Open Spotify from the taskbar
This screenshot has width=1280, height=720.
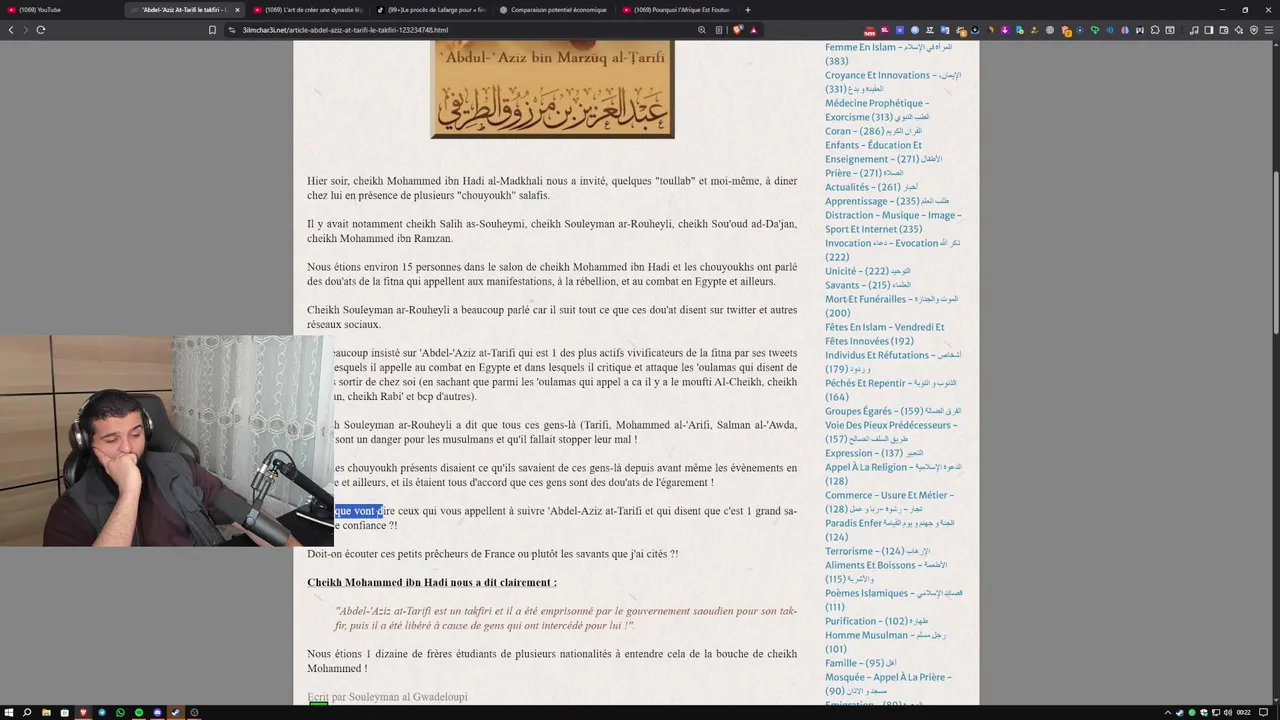(x=138, y=713)
